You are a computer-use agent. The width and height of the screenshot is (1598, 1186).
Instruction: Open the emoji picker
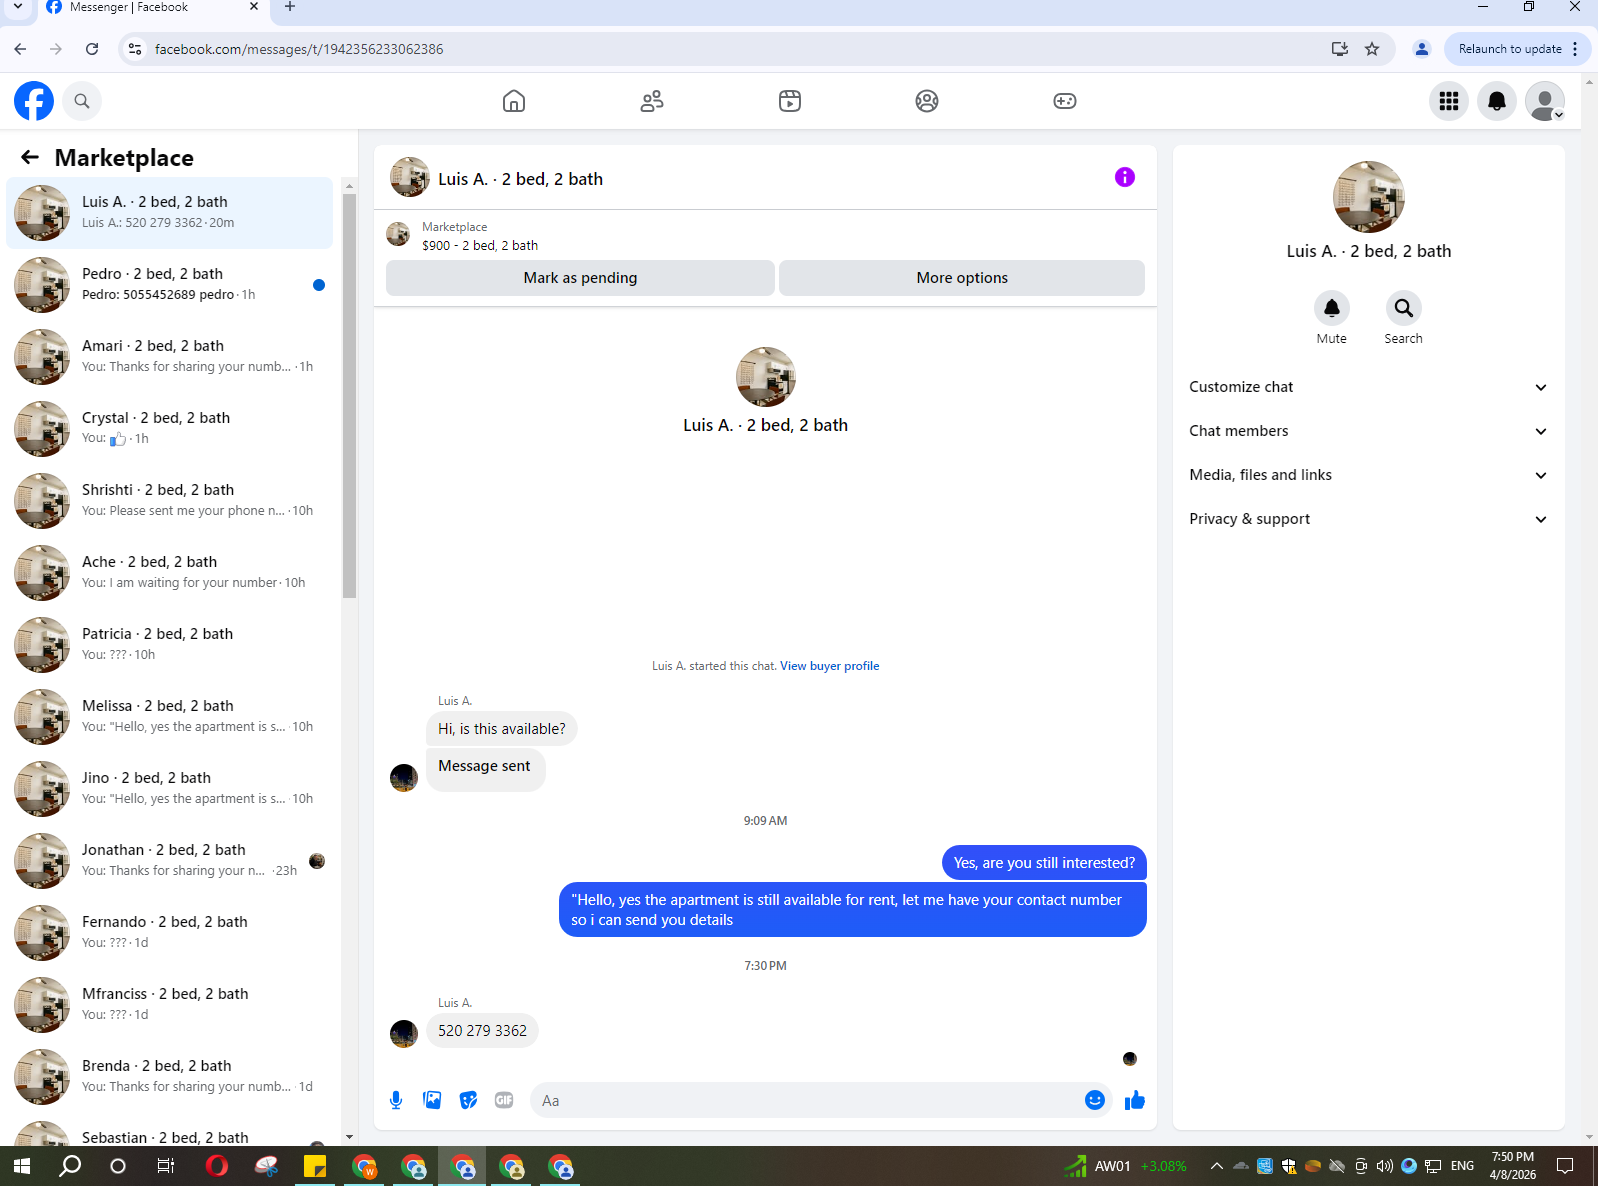(1095, 1100)
